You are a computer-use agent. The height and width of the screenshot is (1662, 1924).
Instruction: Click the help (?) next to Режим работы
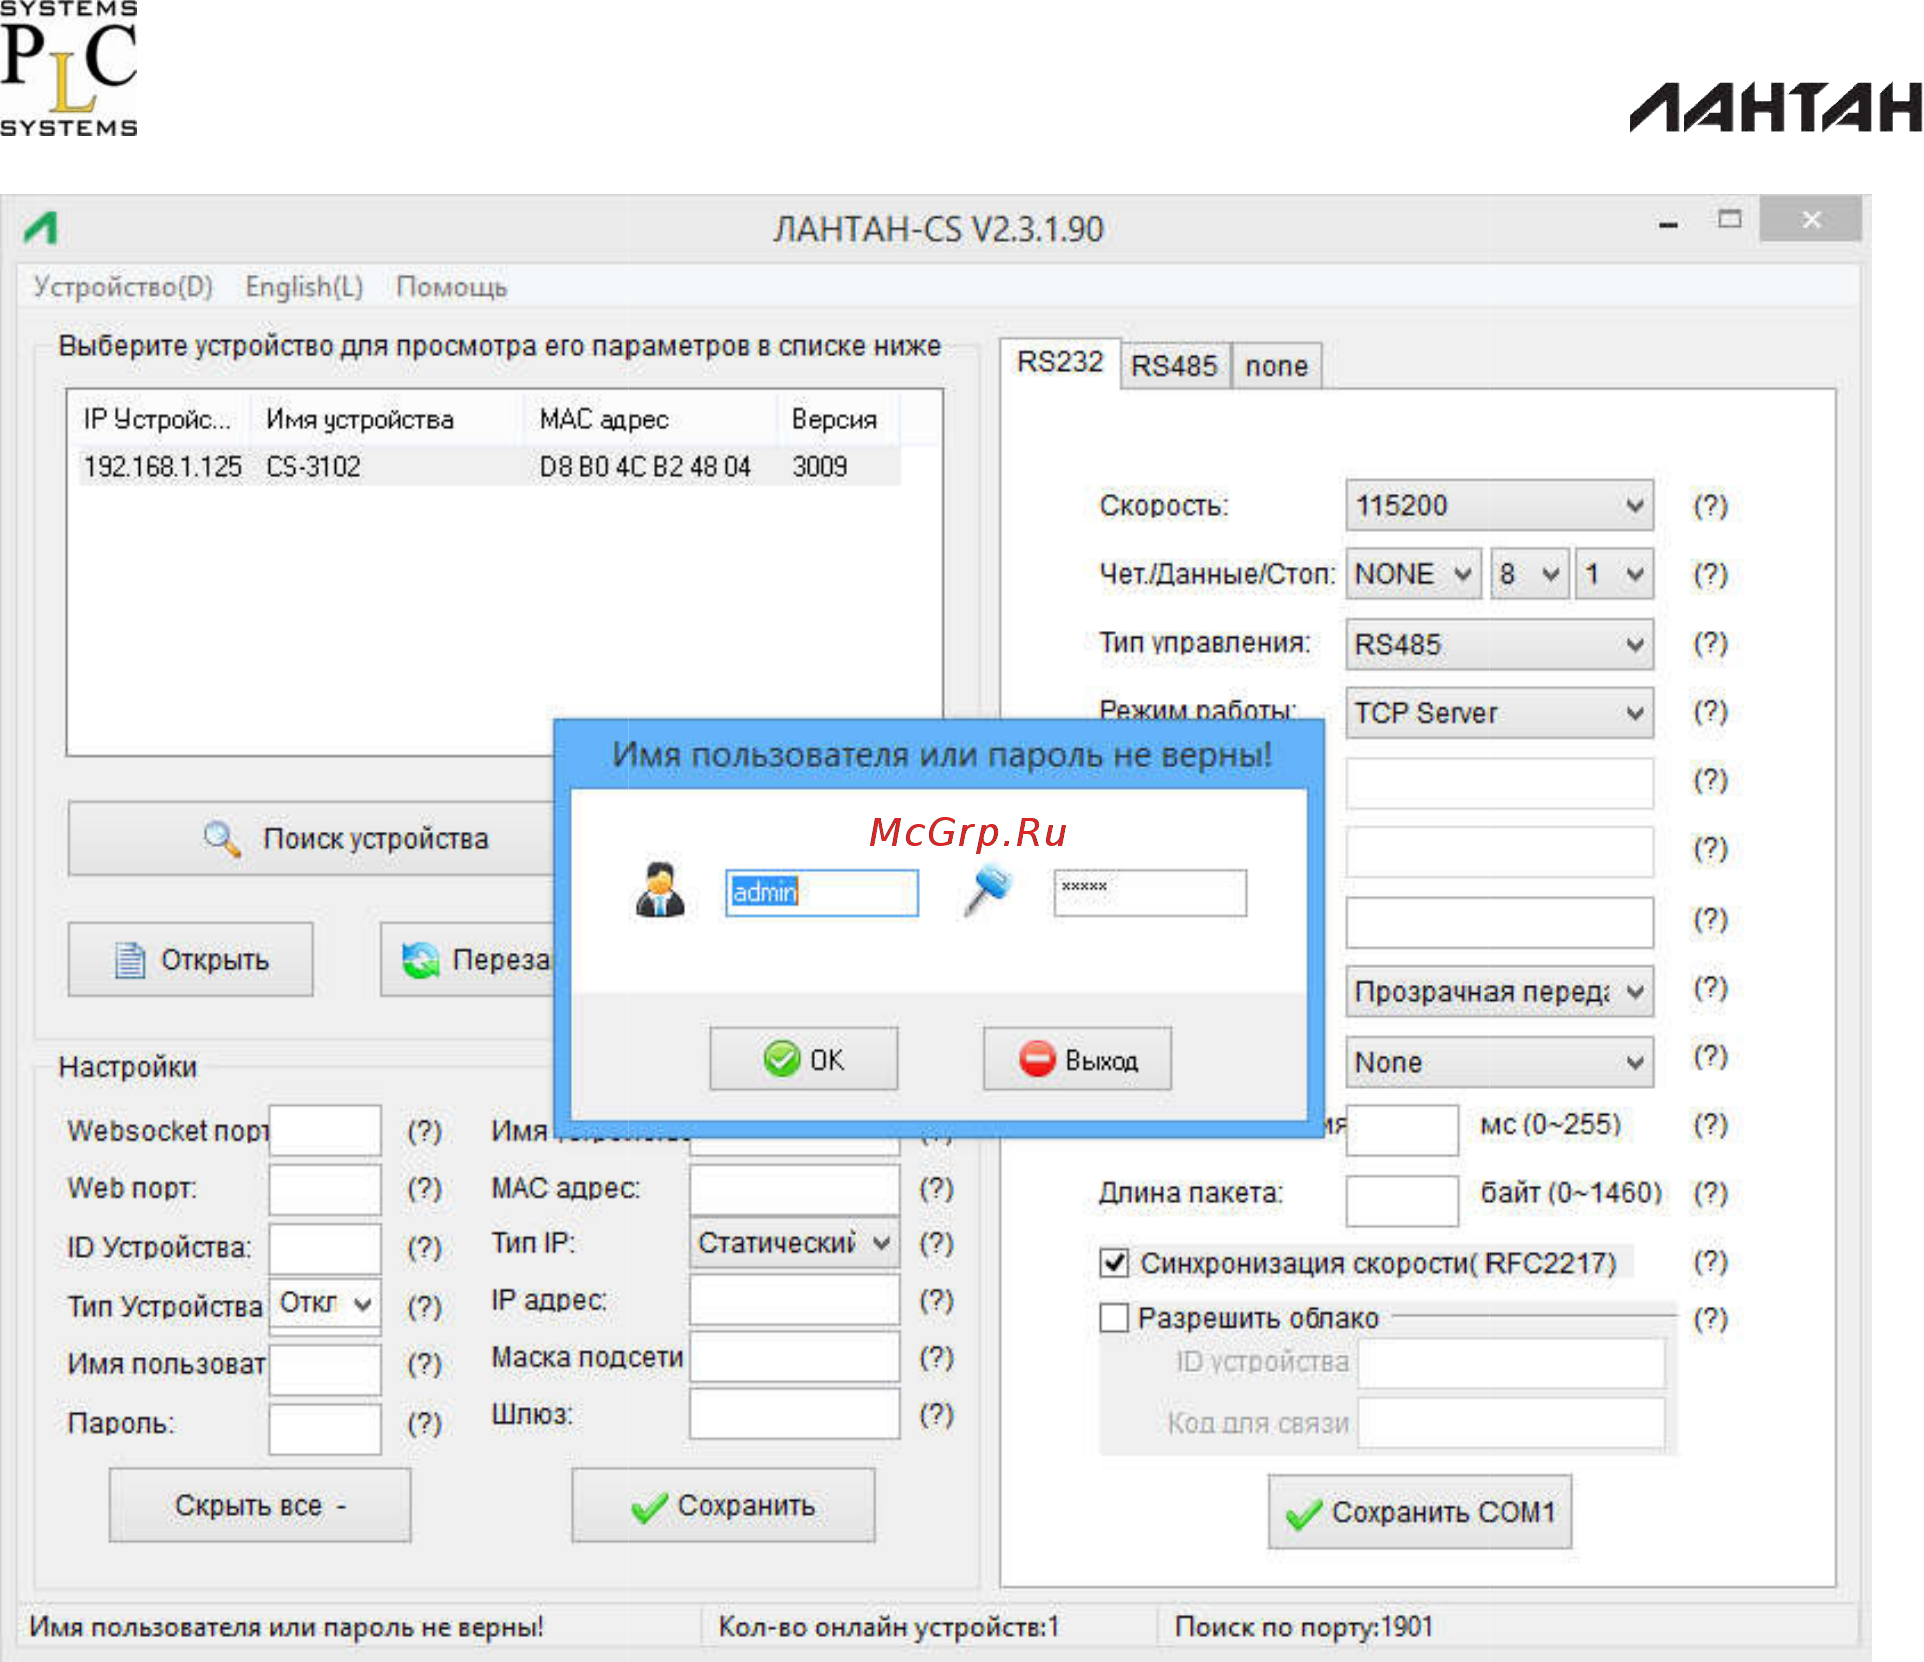click(1710, 712)
